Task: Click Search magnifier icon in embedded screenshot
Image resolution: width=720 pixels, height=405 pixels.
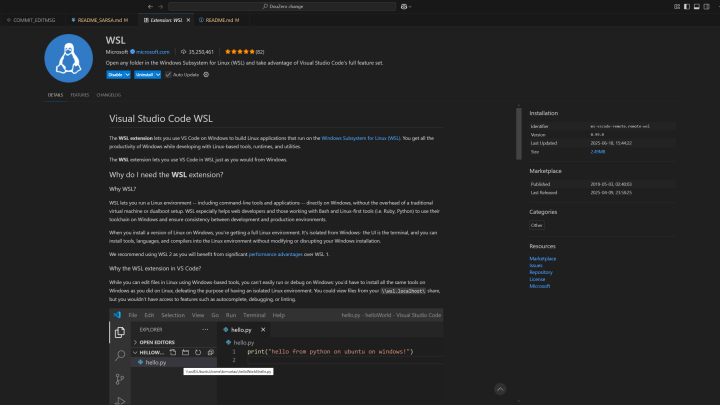Action: pos(120,355)
